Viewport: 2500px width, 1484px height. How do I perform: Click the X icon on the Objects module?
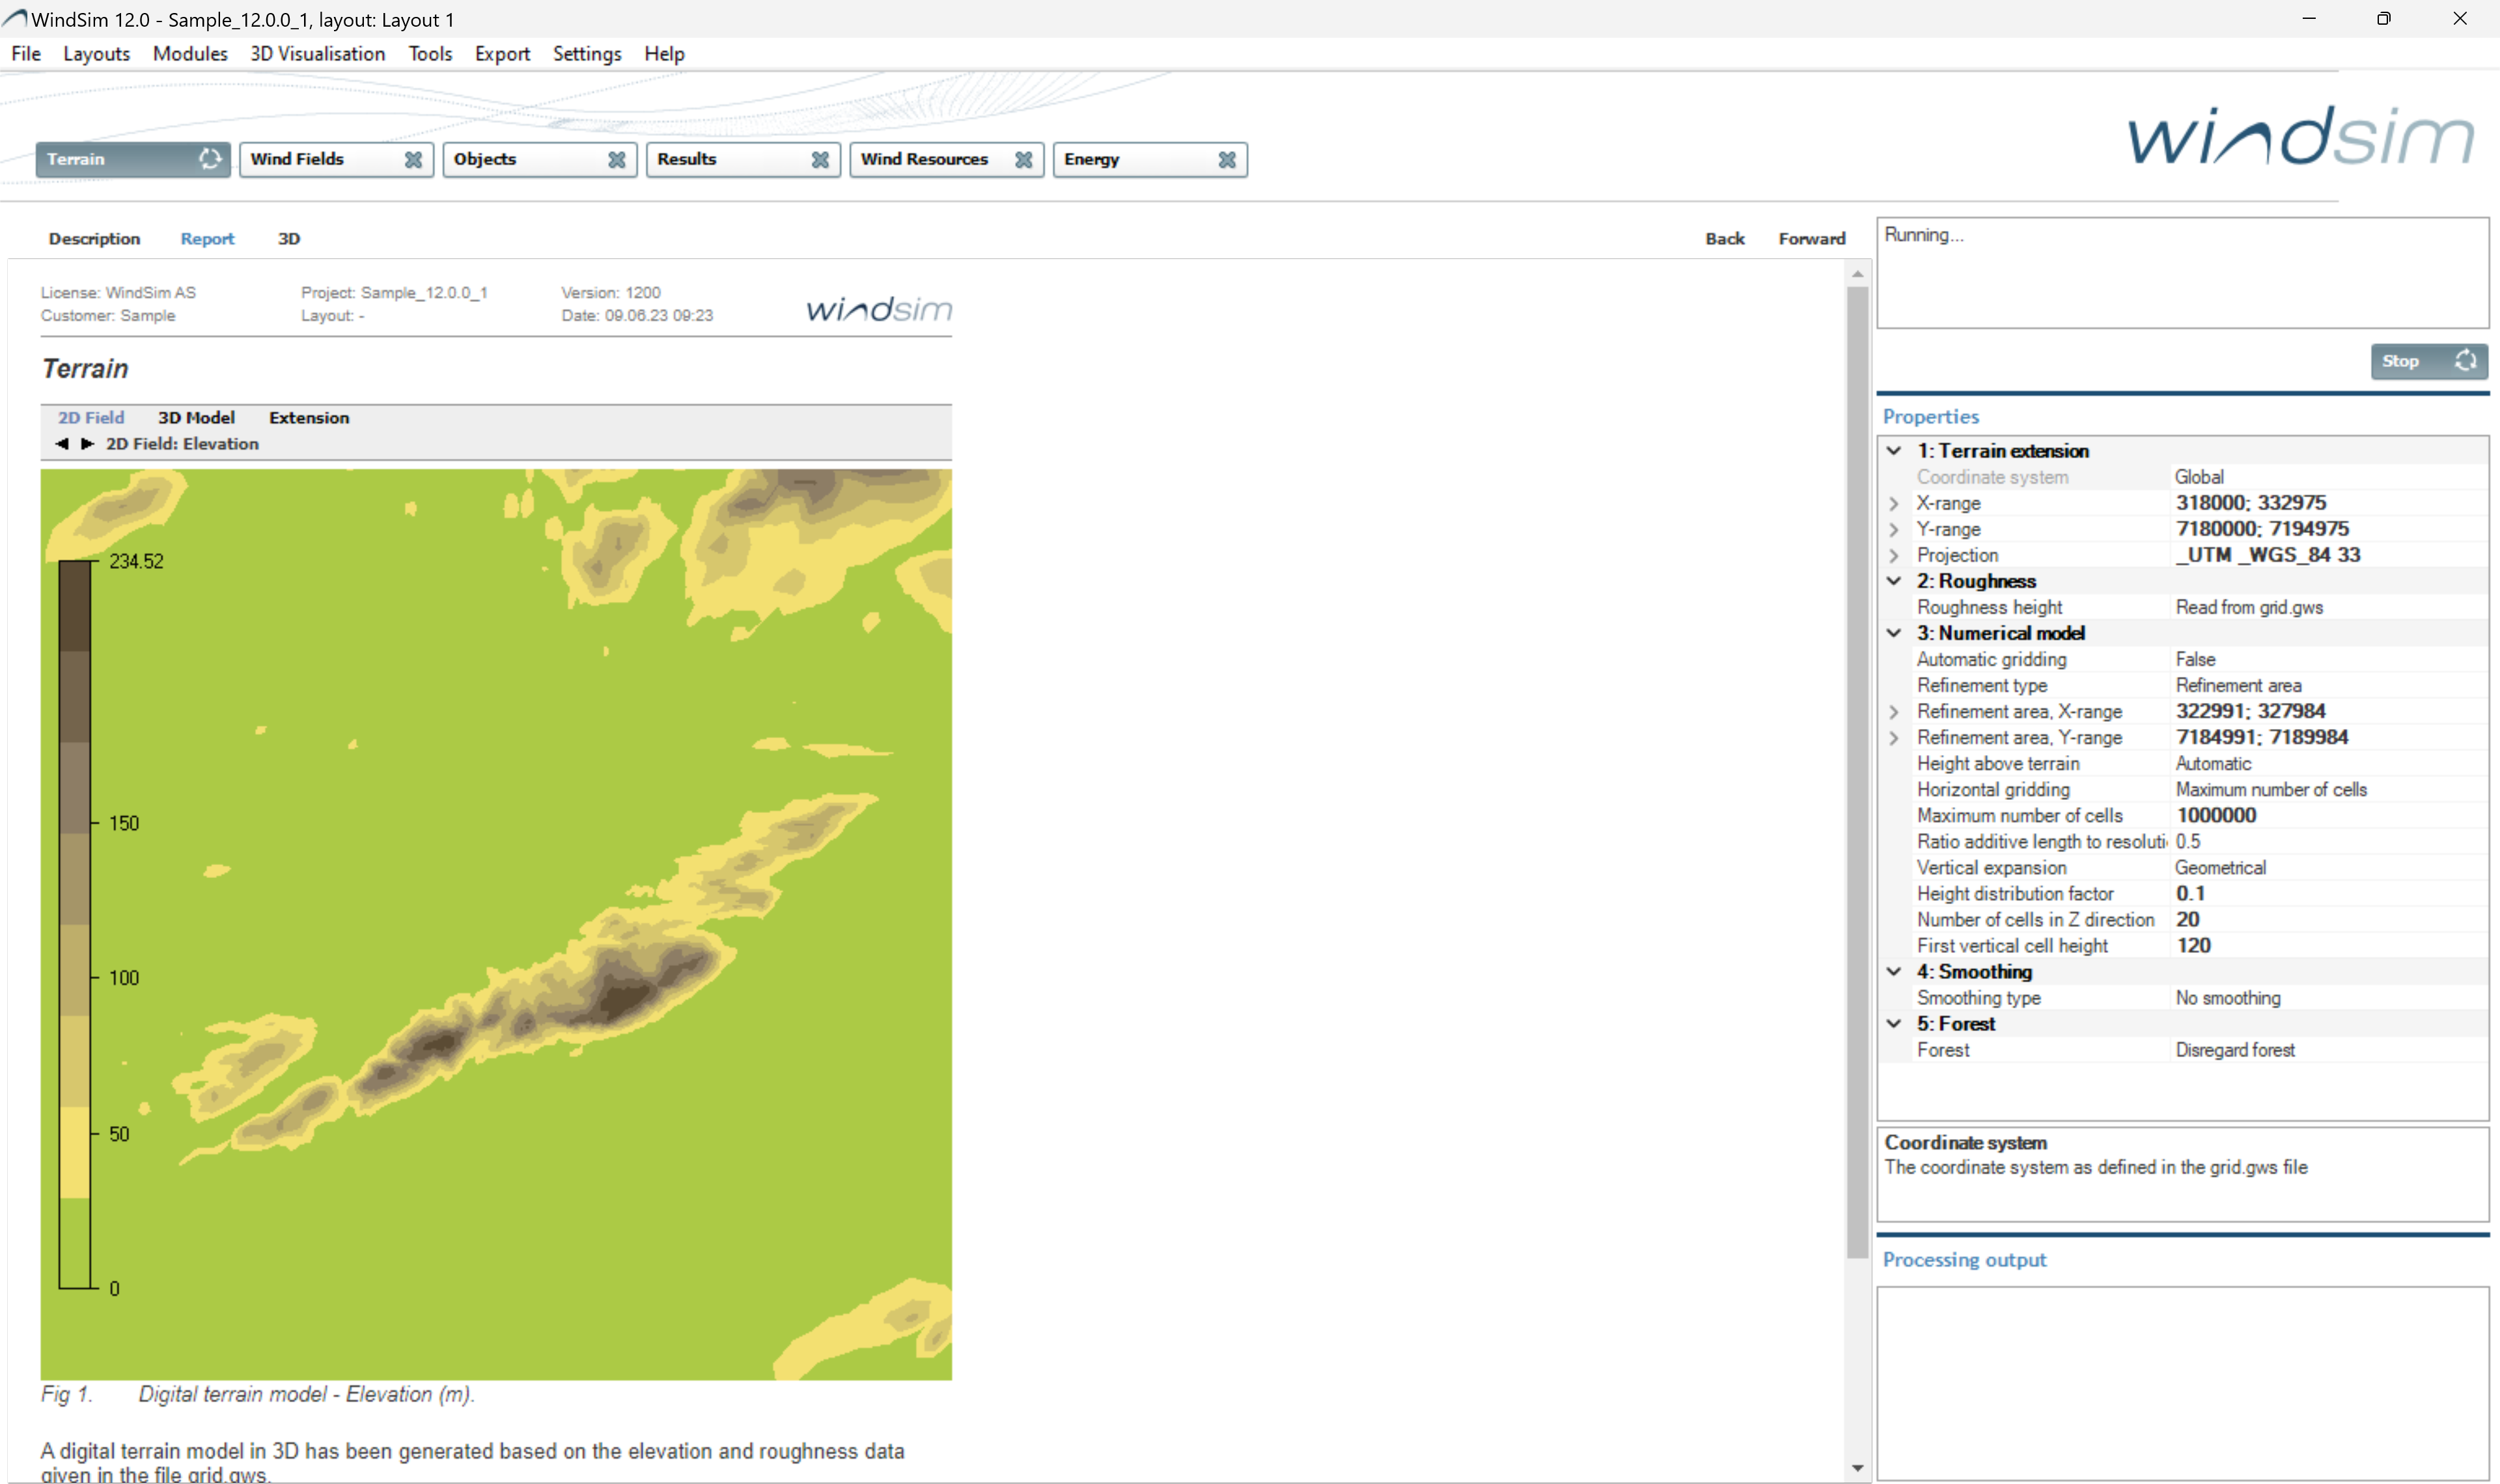pyautogui.click(x=617, y=160)
